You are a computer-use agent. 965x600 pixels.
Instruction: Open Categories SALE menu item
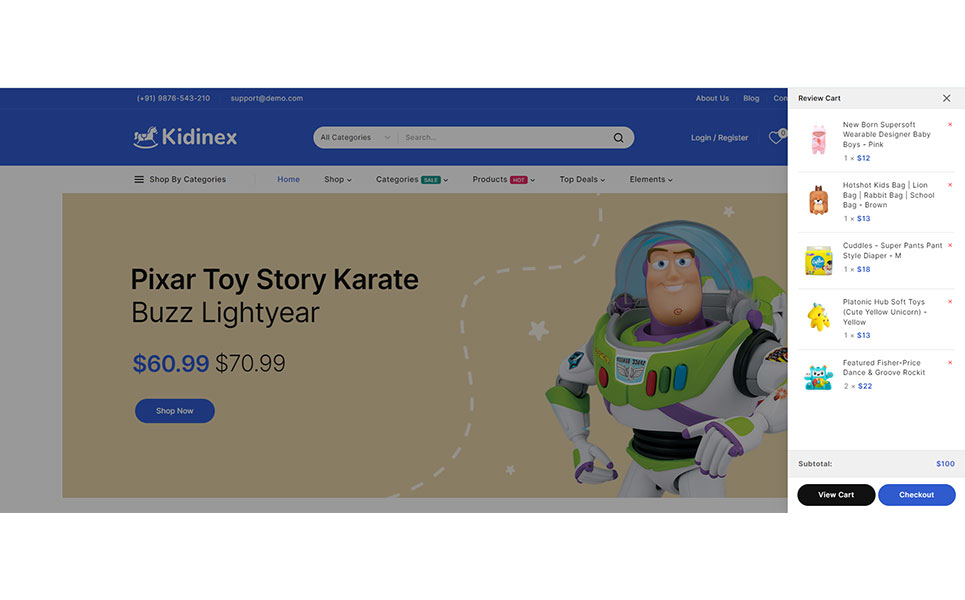[x=412, y=180]
